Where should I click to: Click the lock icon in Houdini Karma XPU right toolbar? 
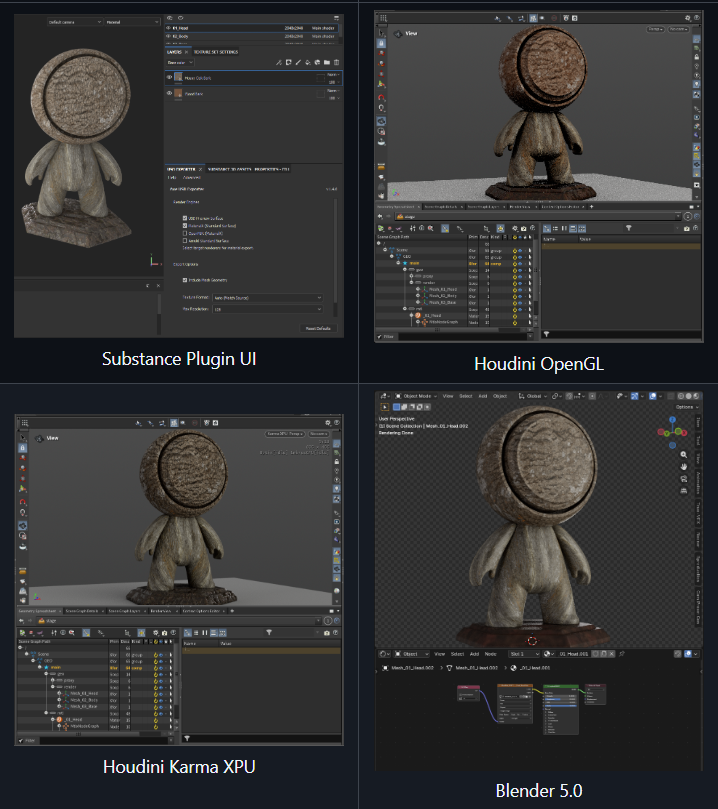tap(337, 462)
